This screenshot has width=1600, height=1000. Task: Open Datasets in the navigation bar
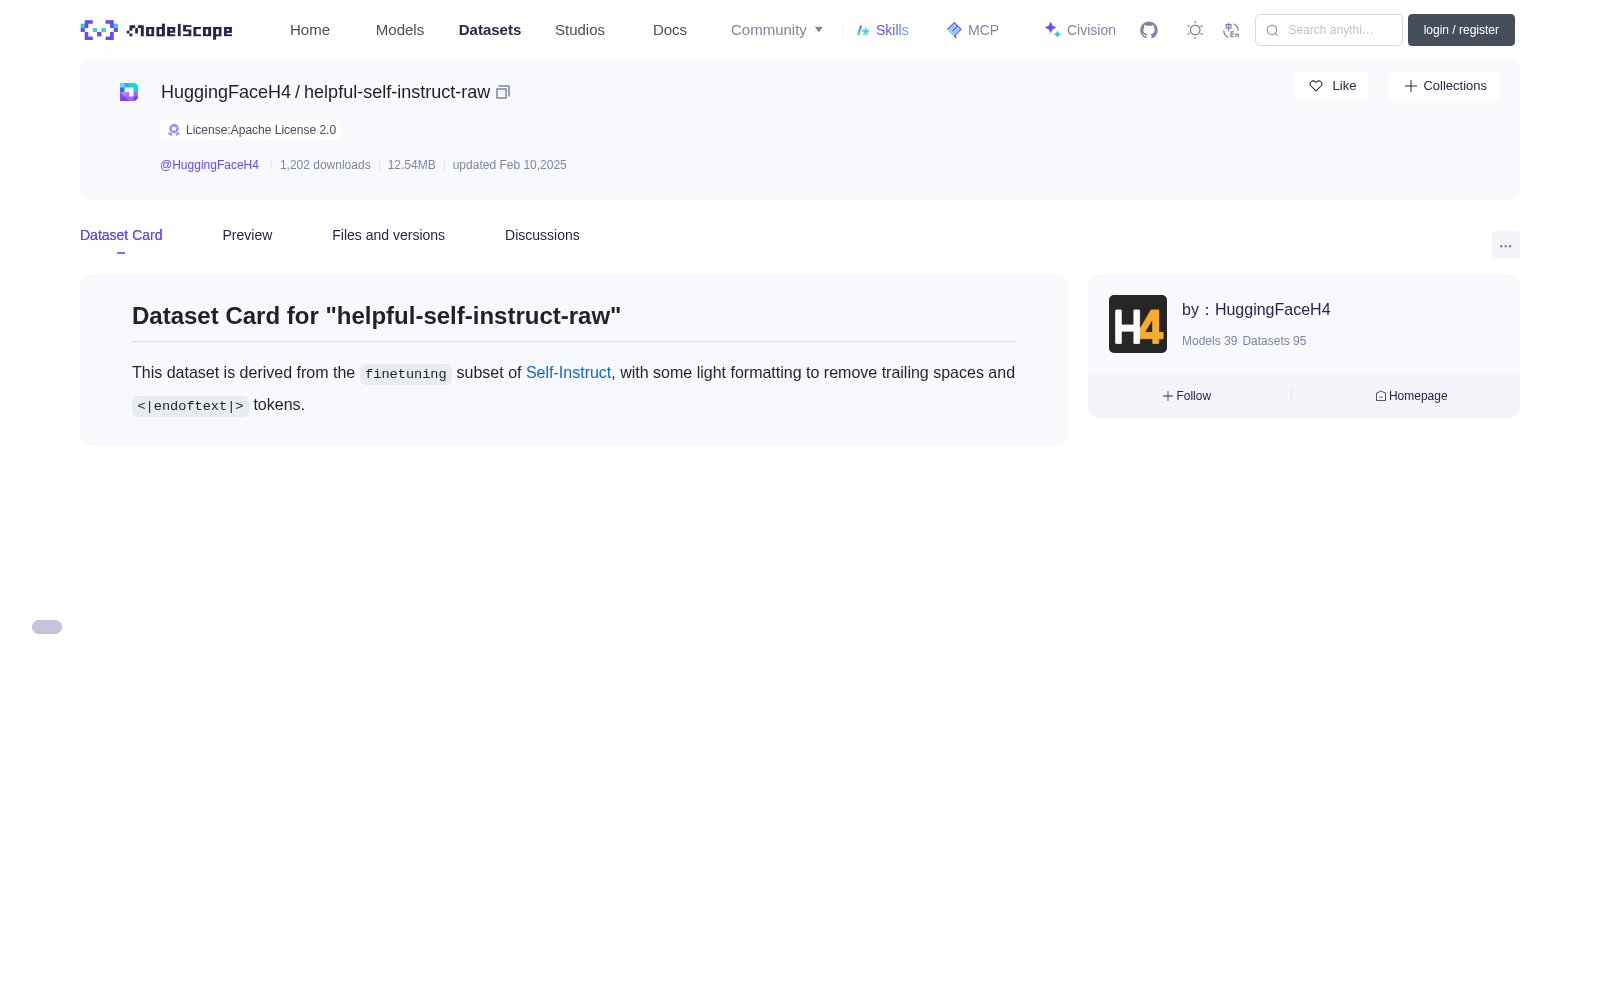pyautogui.click(x=490, y=30)
